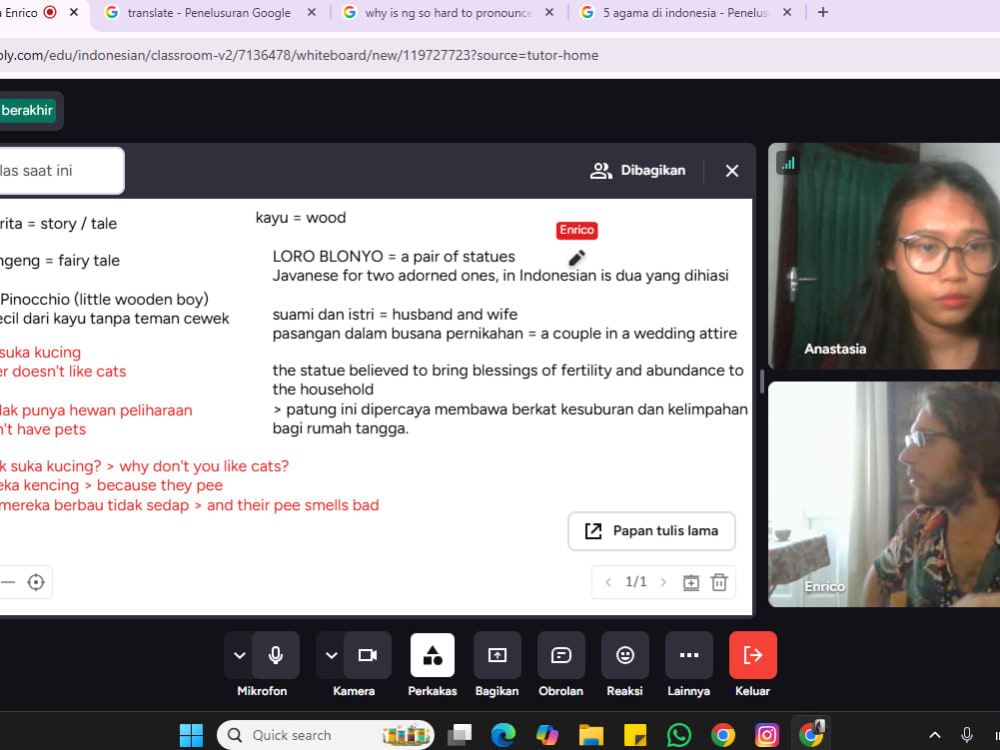Open Microsoft Edge from the taskbar
The image size is (1000, 750).
coord(503,735)
